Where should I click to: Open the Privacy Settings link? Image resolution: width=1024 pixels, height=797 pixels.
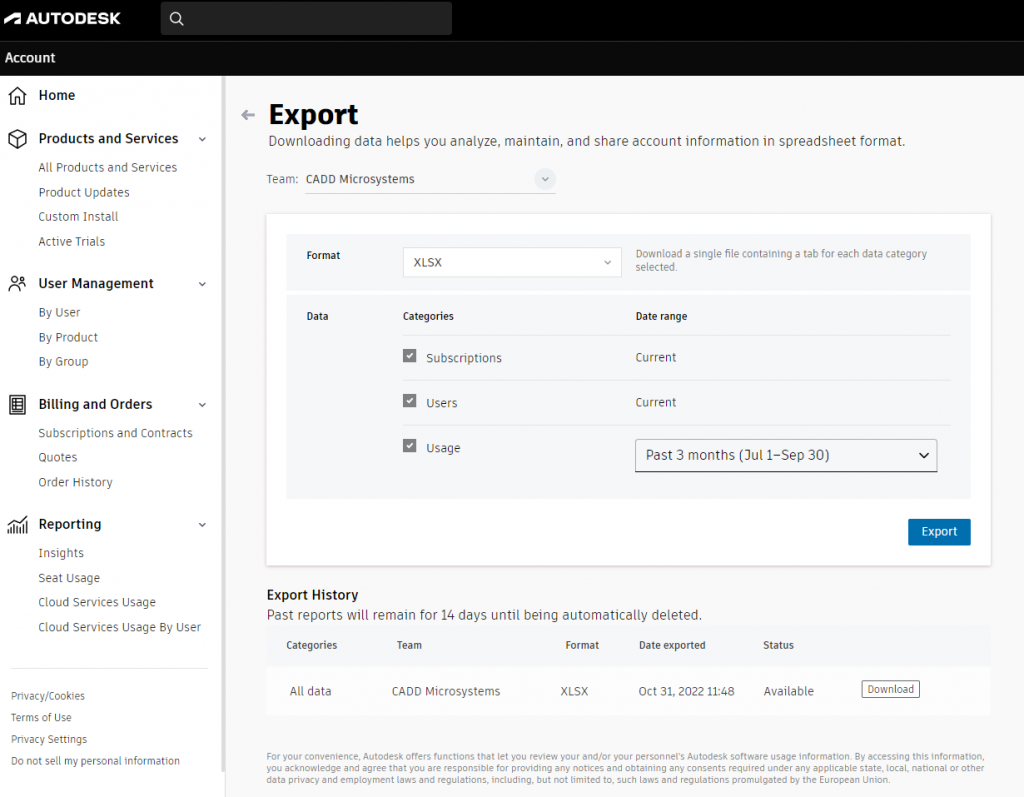pos(49,739)
